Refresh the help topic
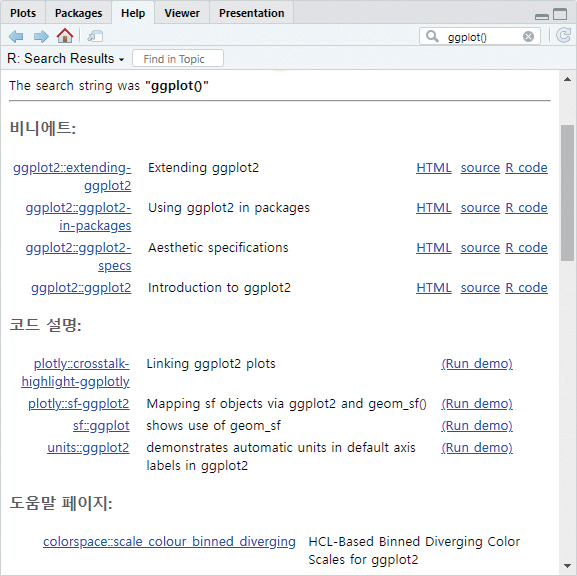 [x=563, y=36]
